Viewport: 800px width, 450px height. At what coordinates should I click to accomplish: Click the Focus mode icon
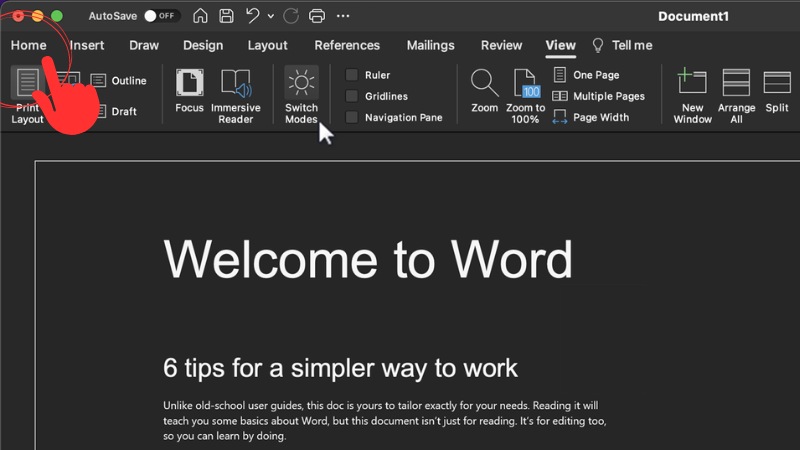click(x=189, y=83)
